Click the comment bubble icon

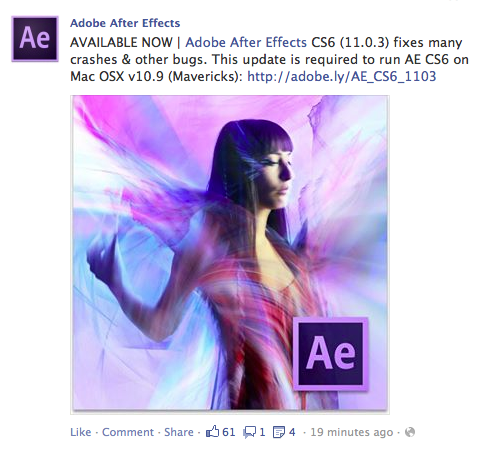point(250,432)
